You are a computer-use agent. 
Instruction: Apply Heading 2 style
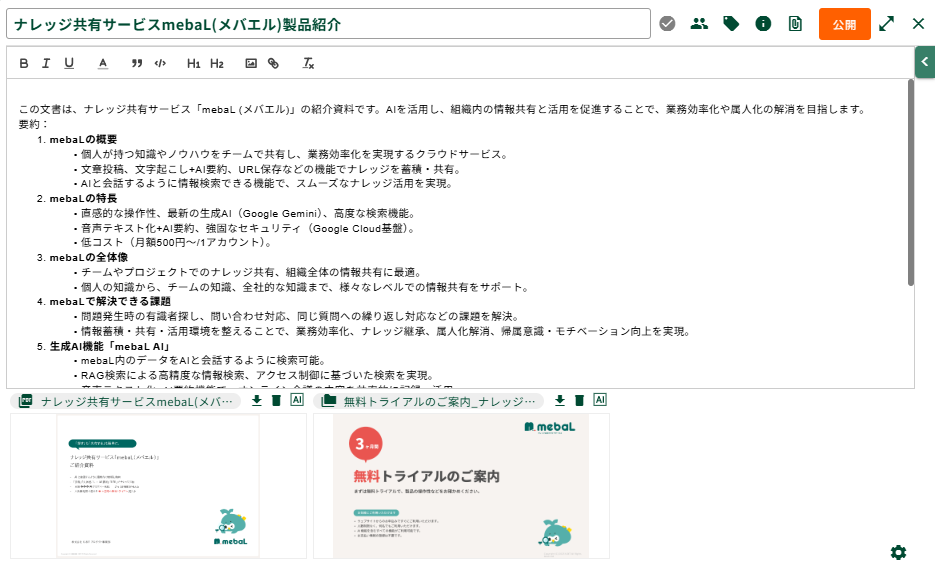(217, 63)
